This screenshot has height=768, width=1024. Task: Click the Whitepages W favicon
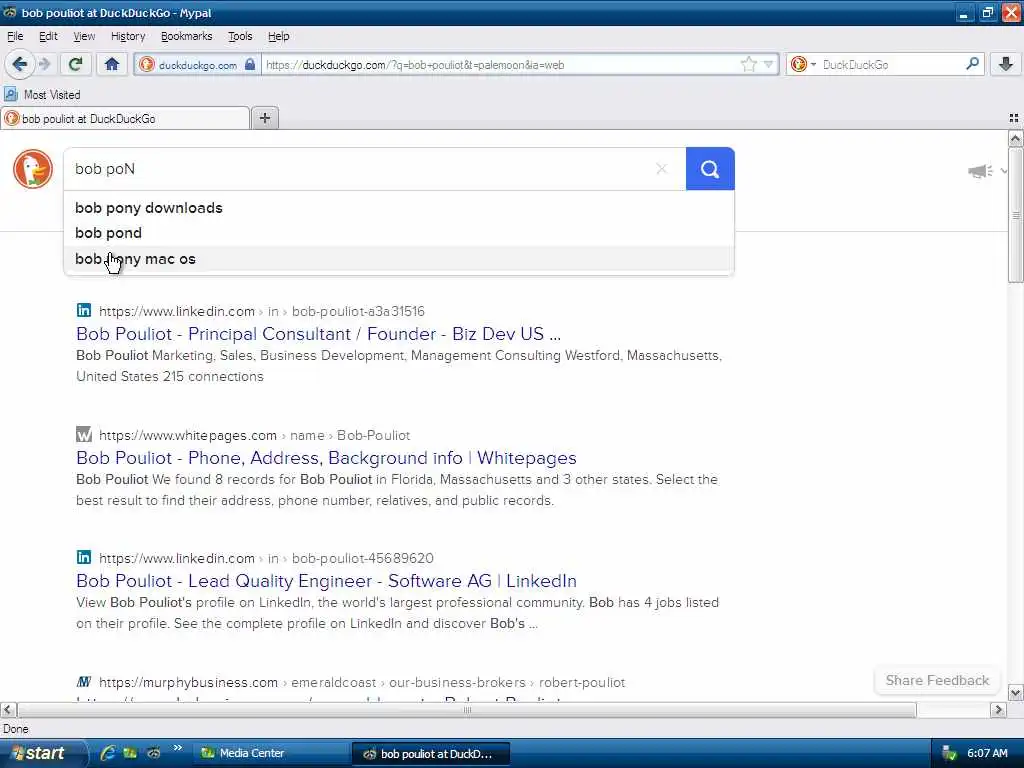(84, 434)
